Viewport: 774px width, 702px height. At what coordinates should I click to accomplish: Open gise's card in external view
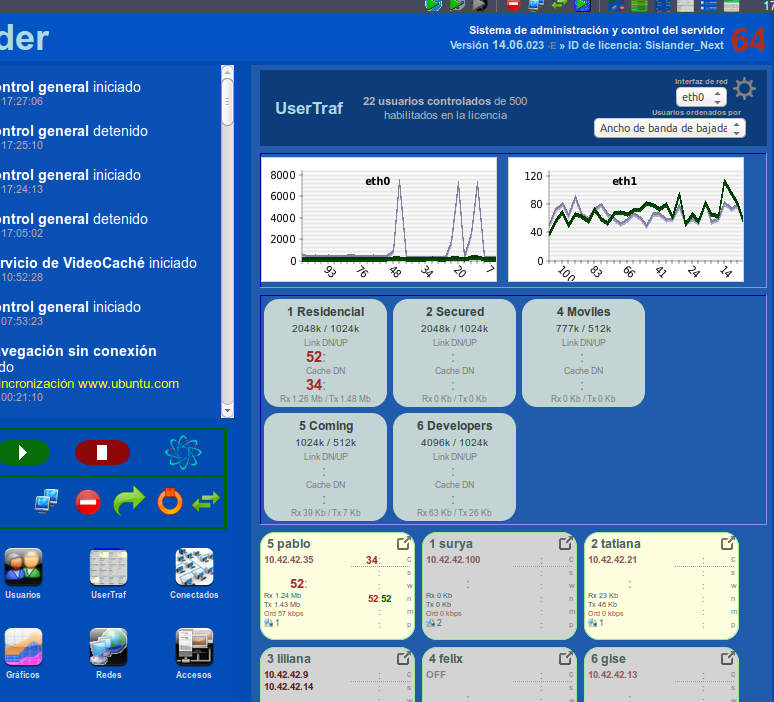[728, 658]
